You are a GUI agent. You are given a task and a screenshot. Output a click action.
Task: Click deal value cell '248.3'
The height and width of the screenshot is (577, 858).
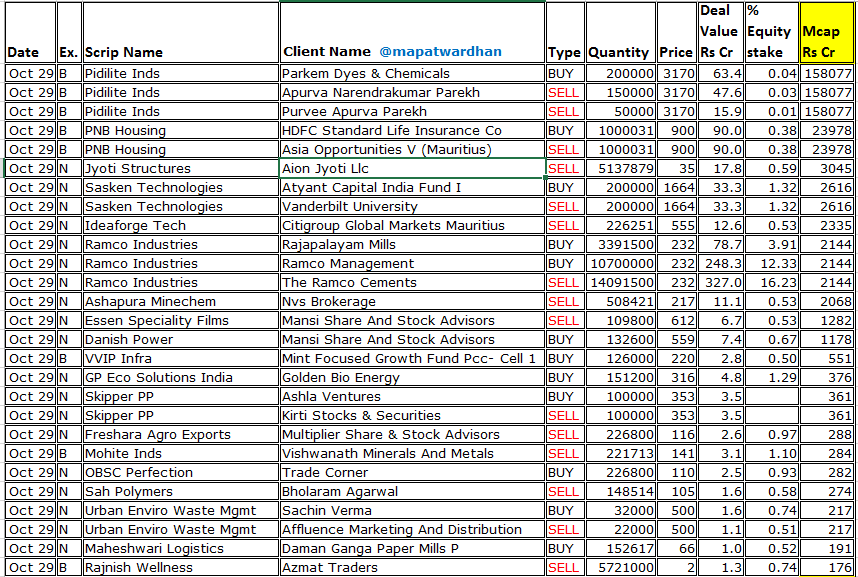[x=721, y=263]
